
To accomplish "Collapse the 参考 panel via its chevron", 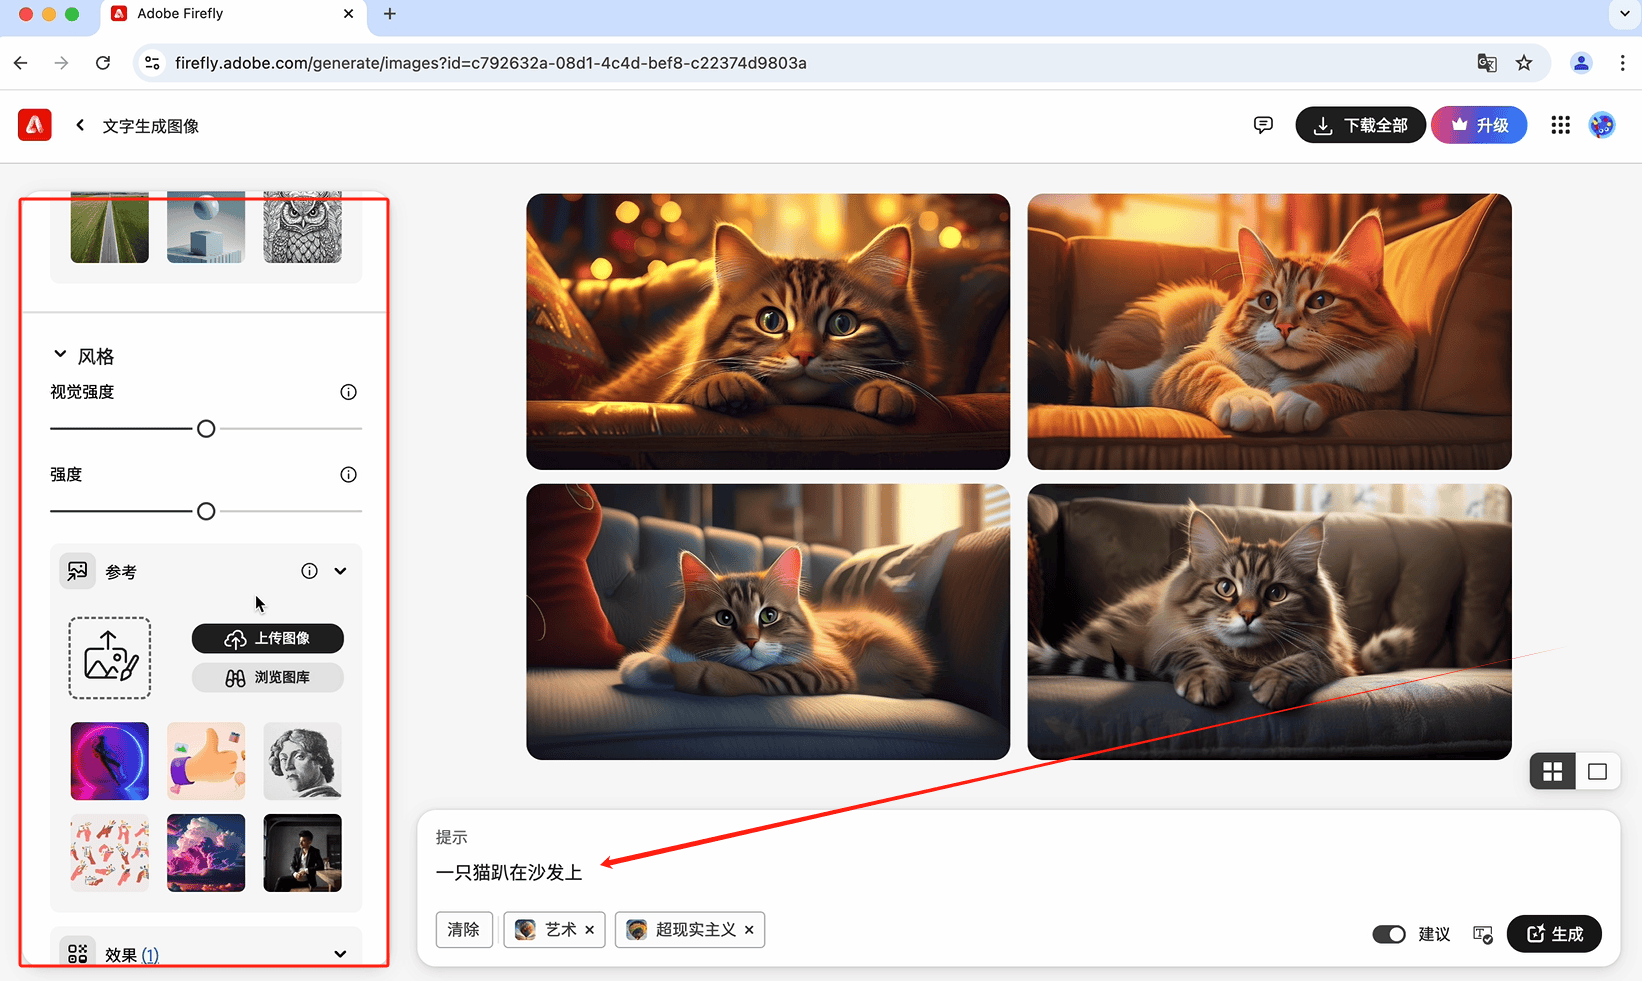I will pyautogui.click(x=340, y=570).
